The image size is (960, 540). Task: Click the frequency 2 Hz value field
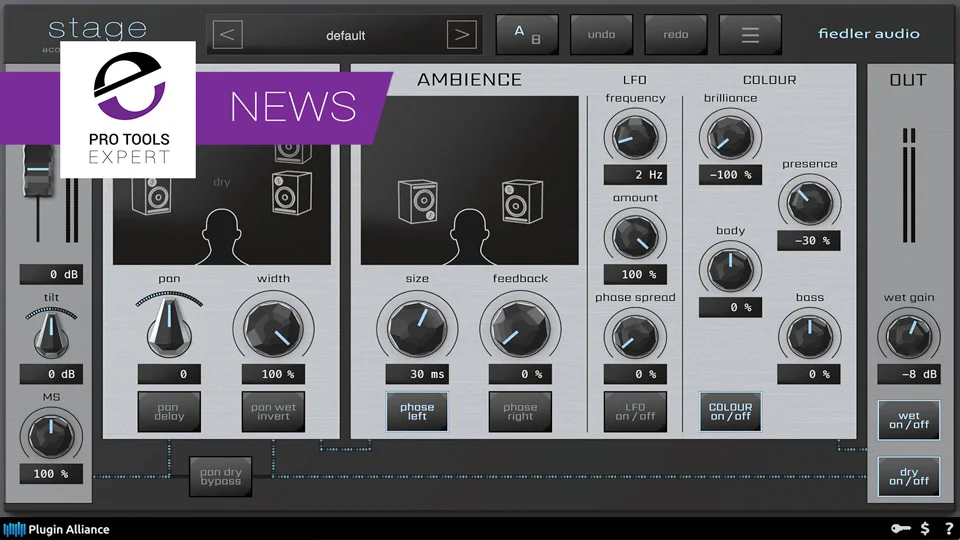635,174
